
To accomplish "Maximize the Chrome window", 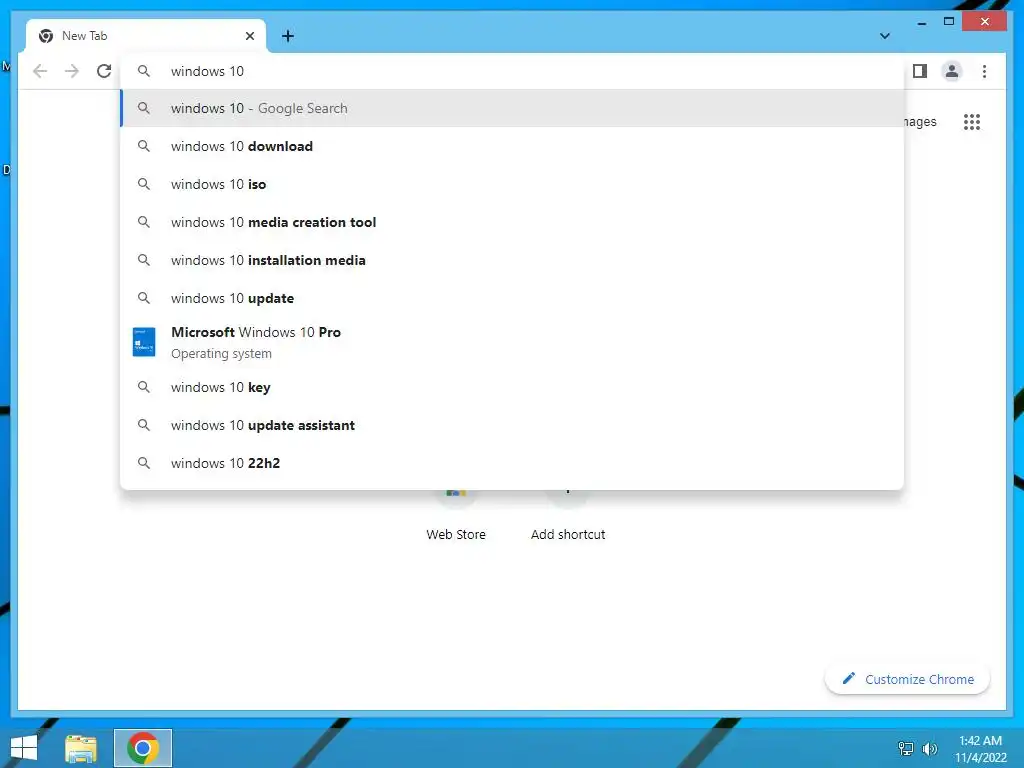I will 949,22.
